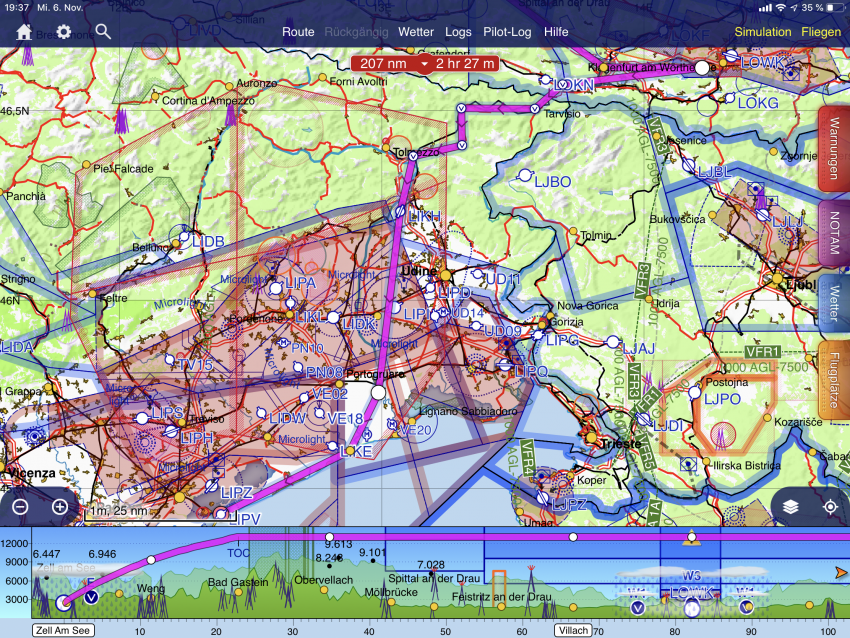Select the LJAJ airfield symbol
This screenshot has height=638, width=850.
tap(613, 342)
